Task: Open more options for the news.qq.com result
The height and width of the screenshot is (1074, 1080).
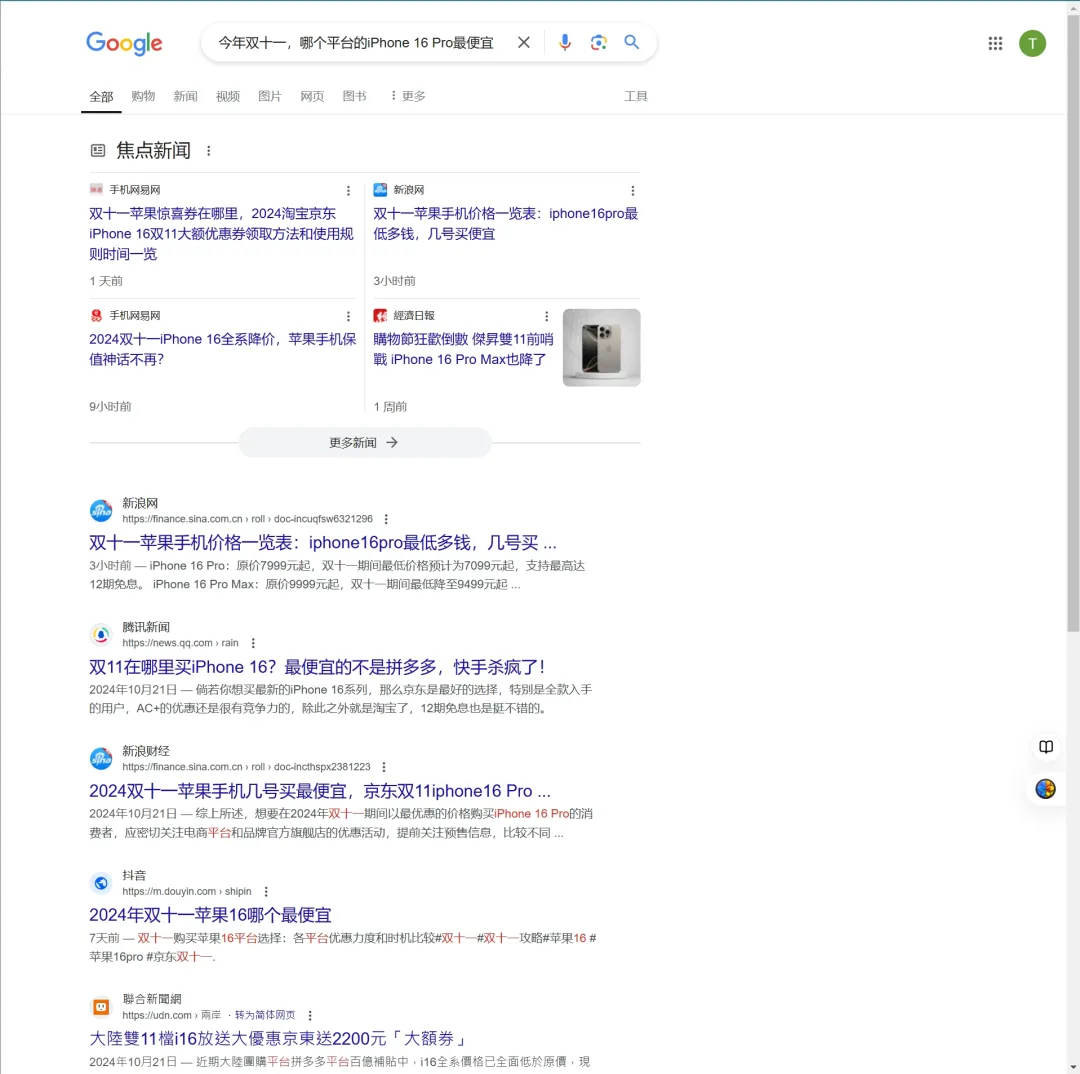Action: [253, 643]
